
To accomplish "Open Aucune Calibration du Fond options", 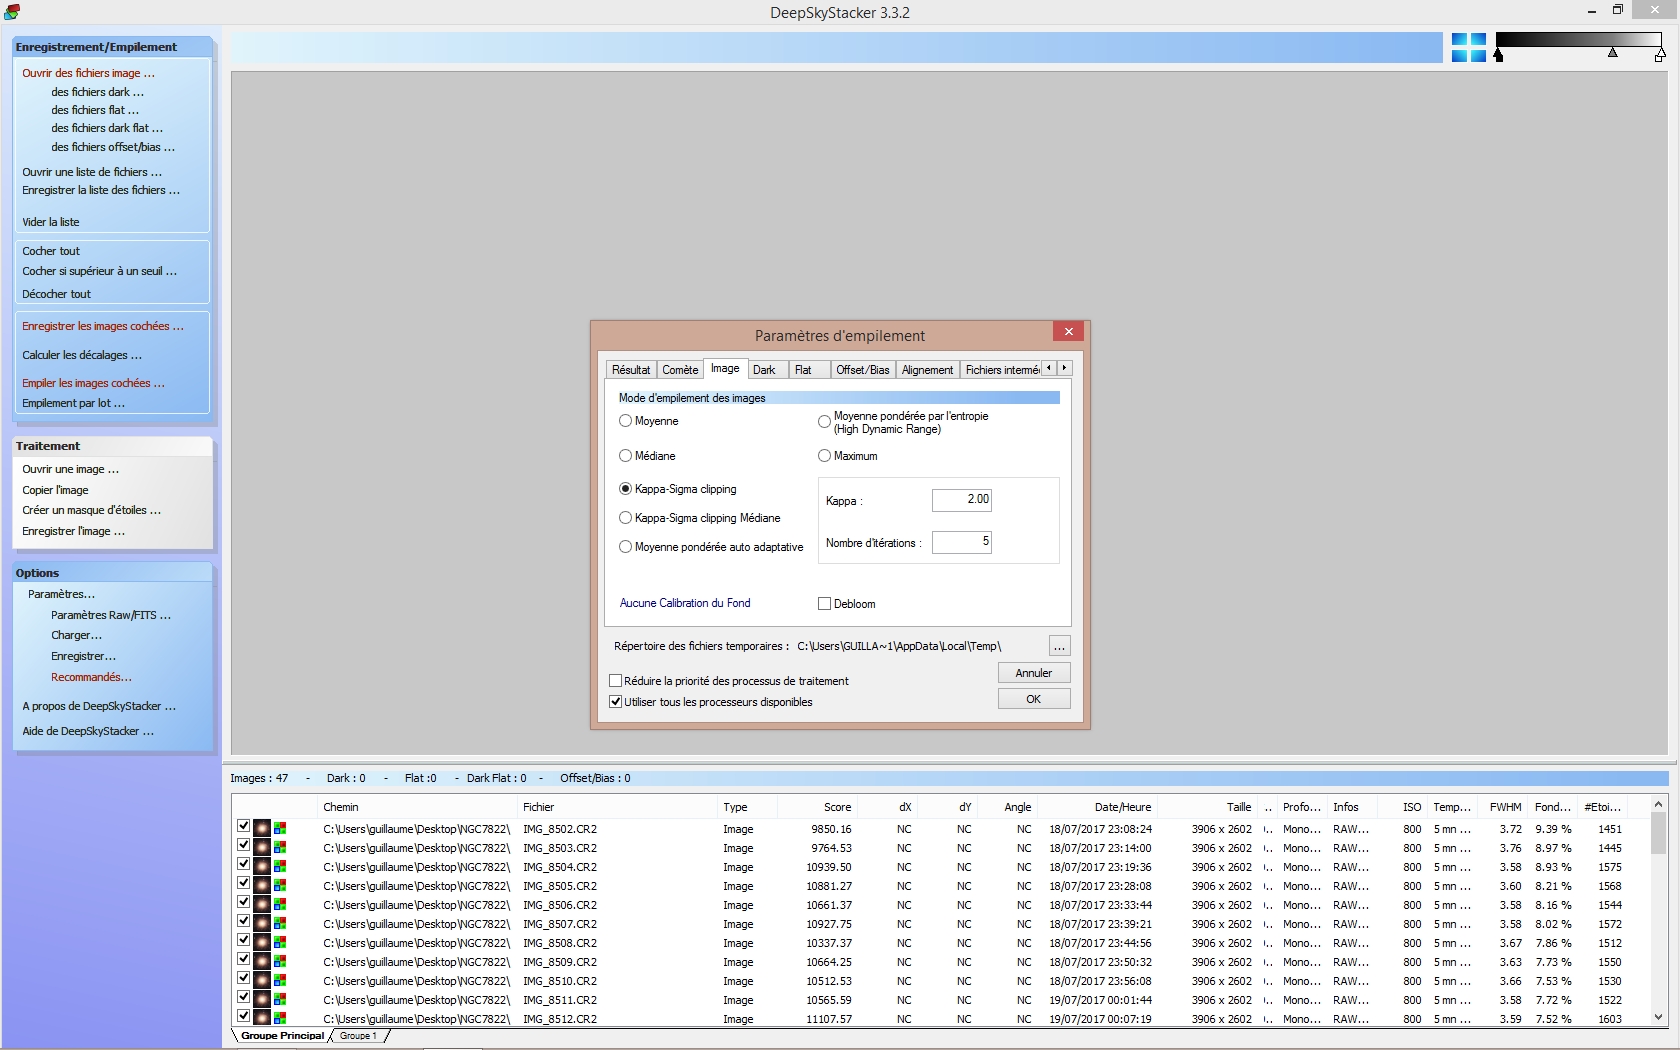I will coord(685,603).
